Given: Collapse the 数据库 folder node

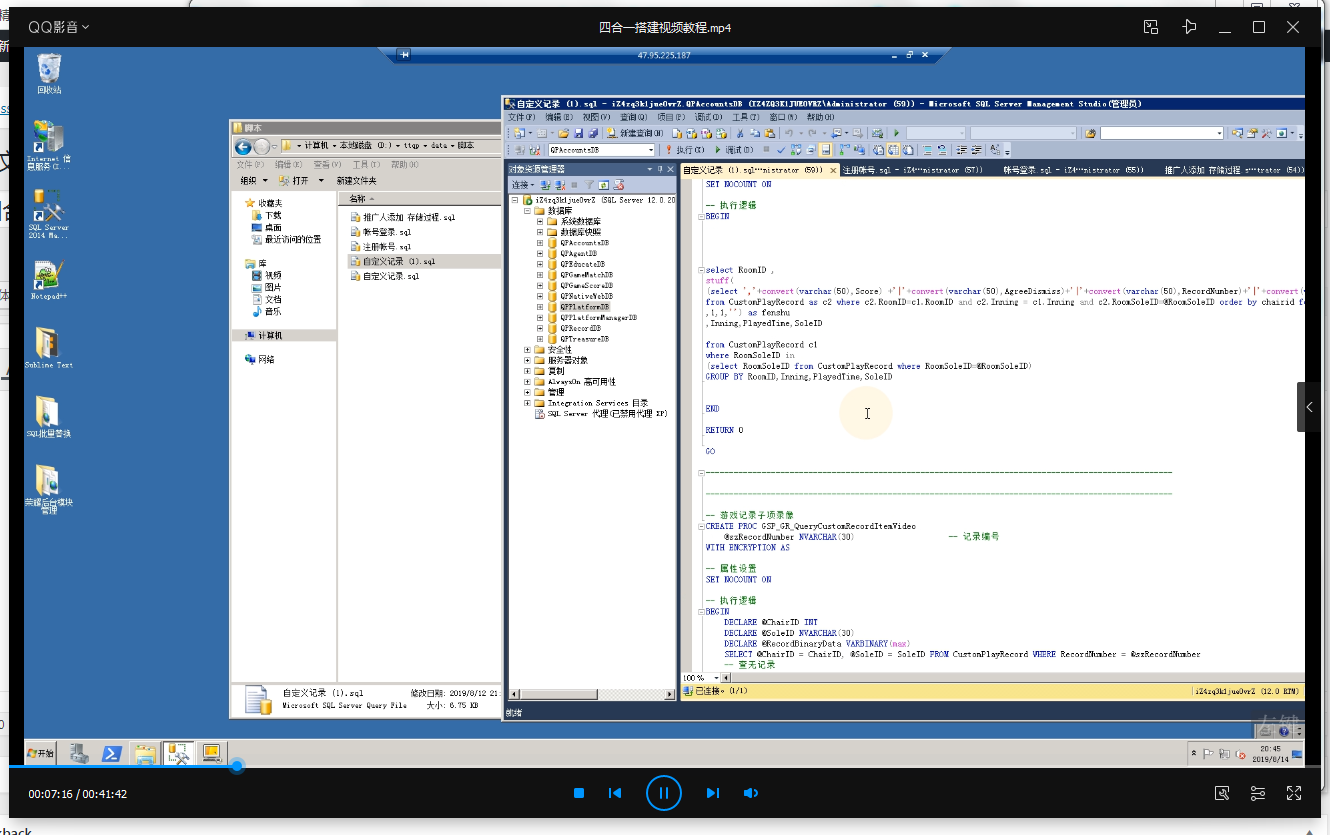Looking at the screenshot, I should pos(527,211).
